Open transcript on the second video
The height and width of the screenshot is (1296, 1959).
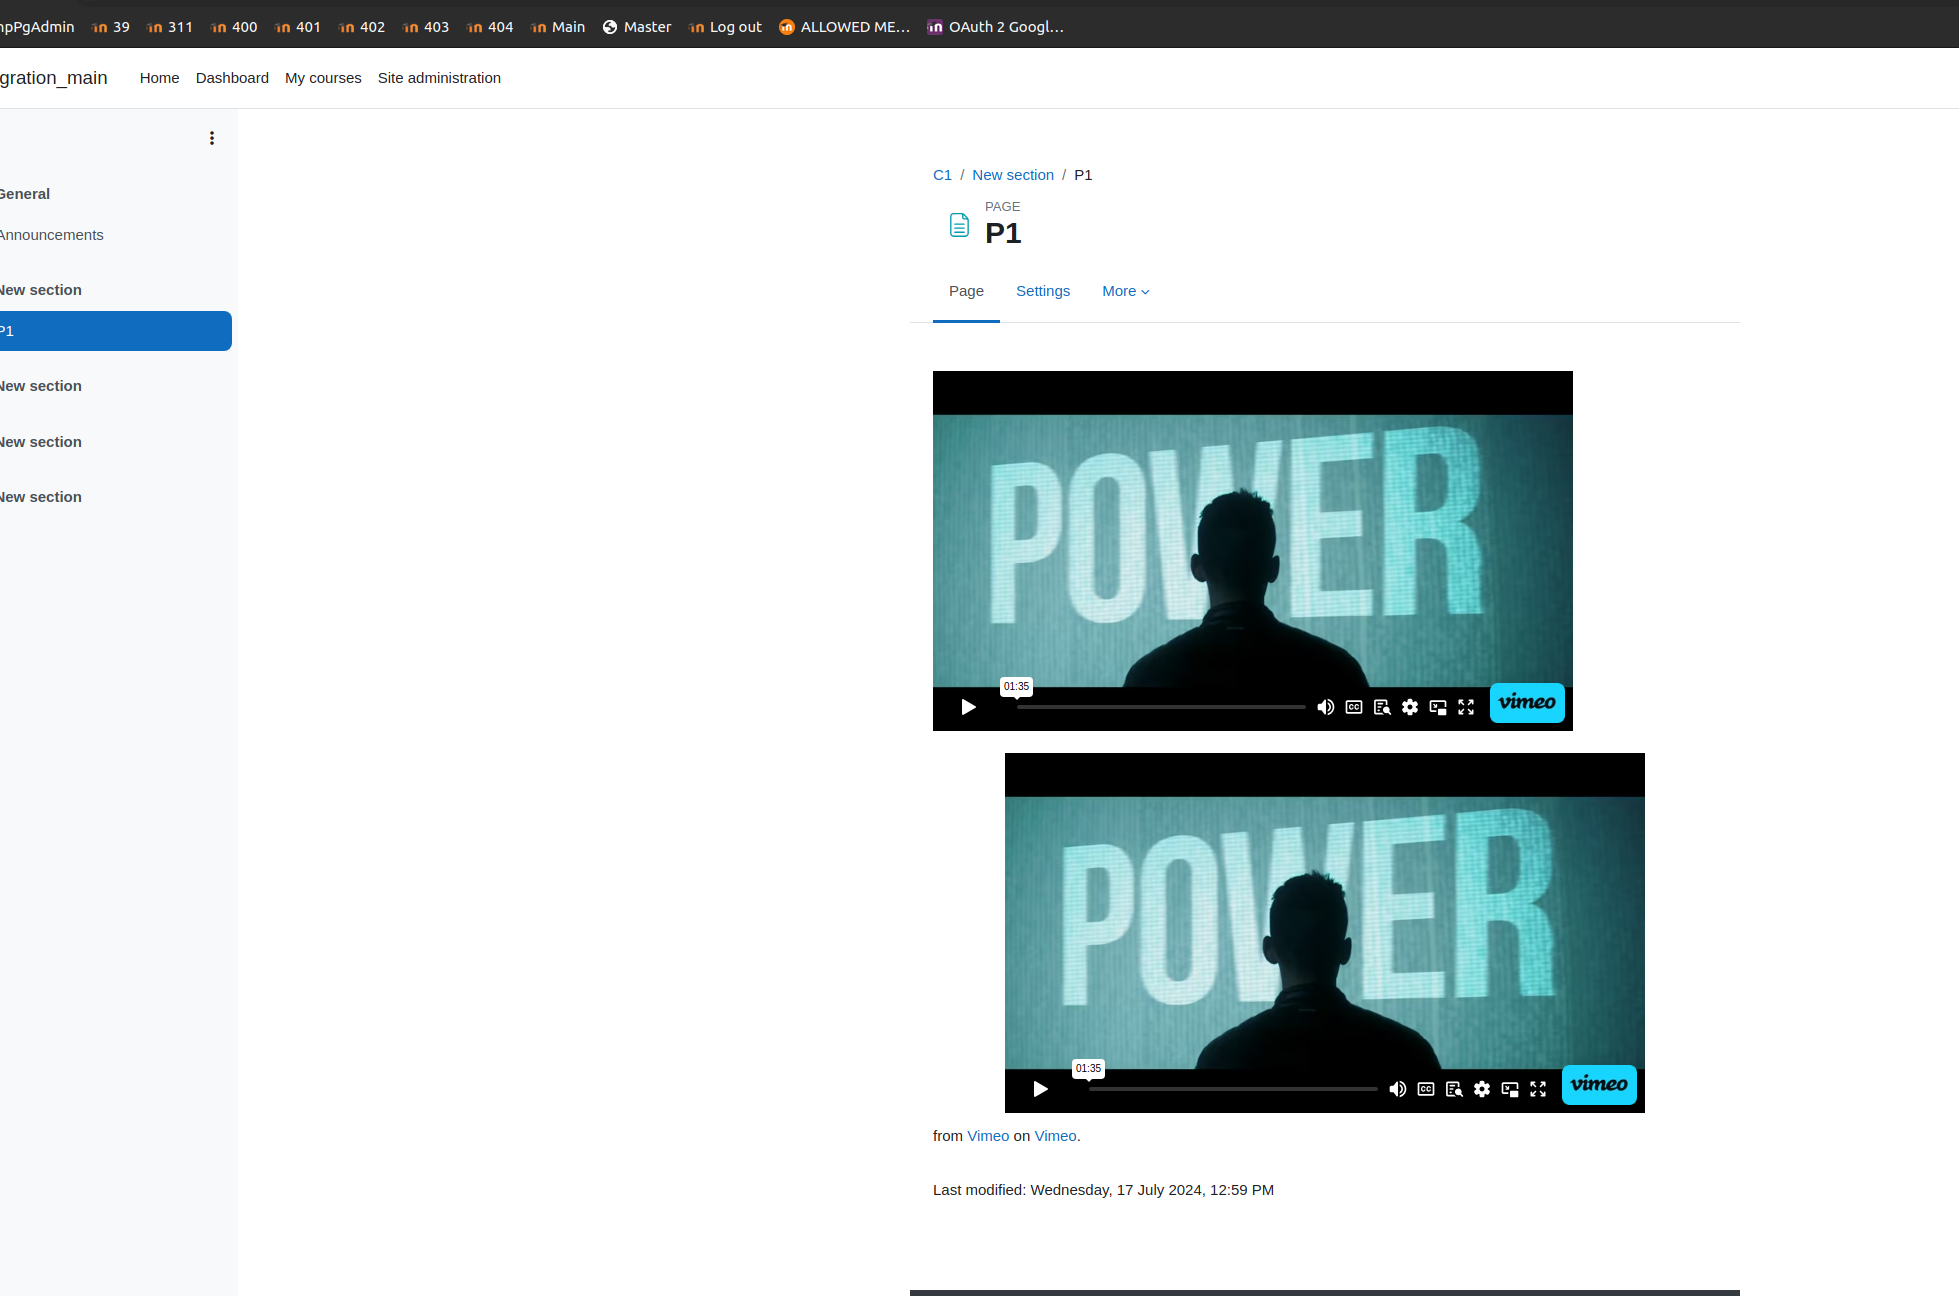click(x=1454, y=1089)
